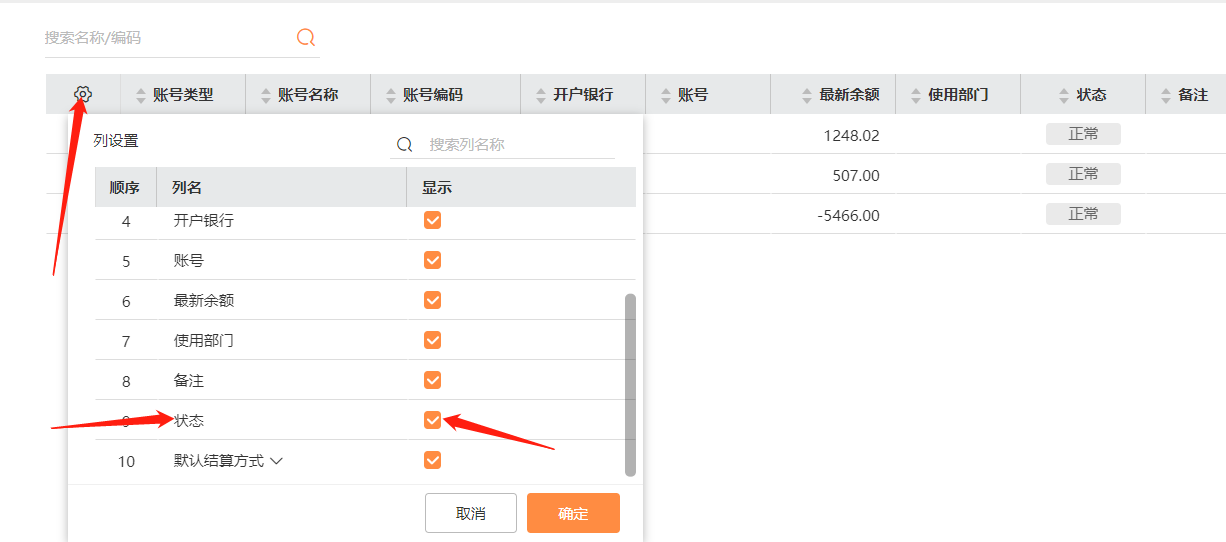
Task: Sort by 开户银行 column arrows
Action: [540, 95]
